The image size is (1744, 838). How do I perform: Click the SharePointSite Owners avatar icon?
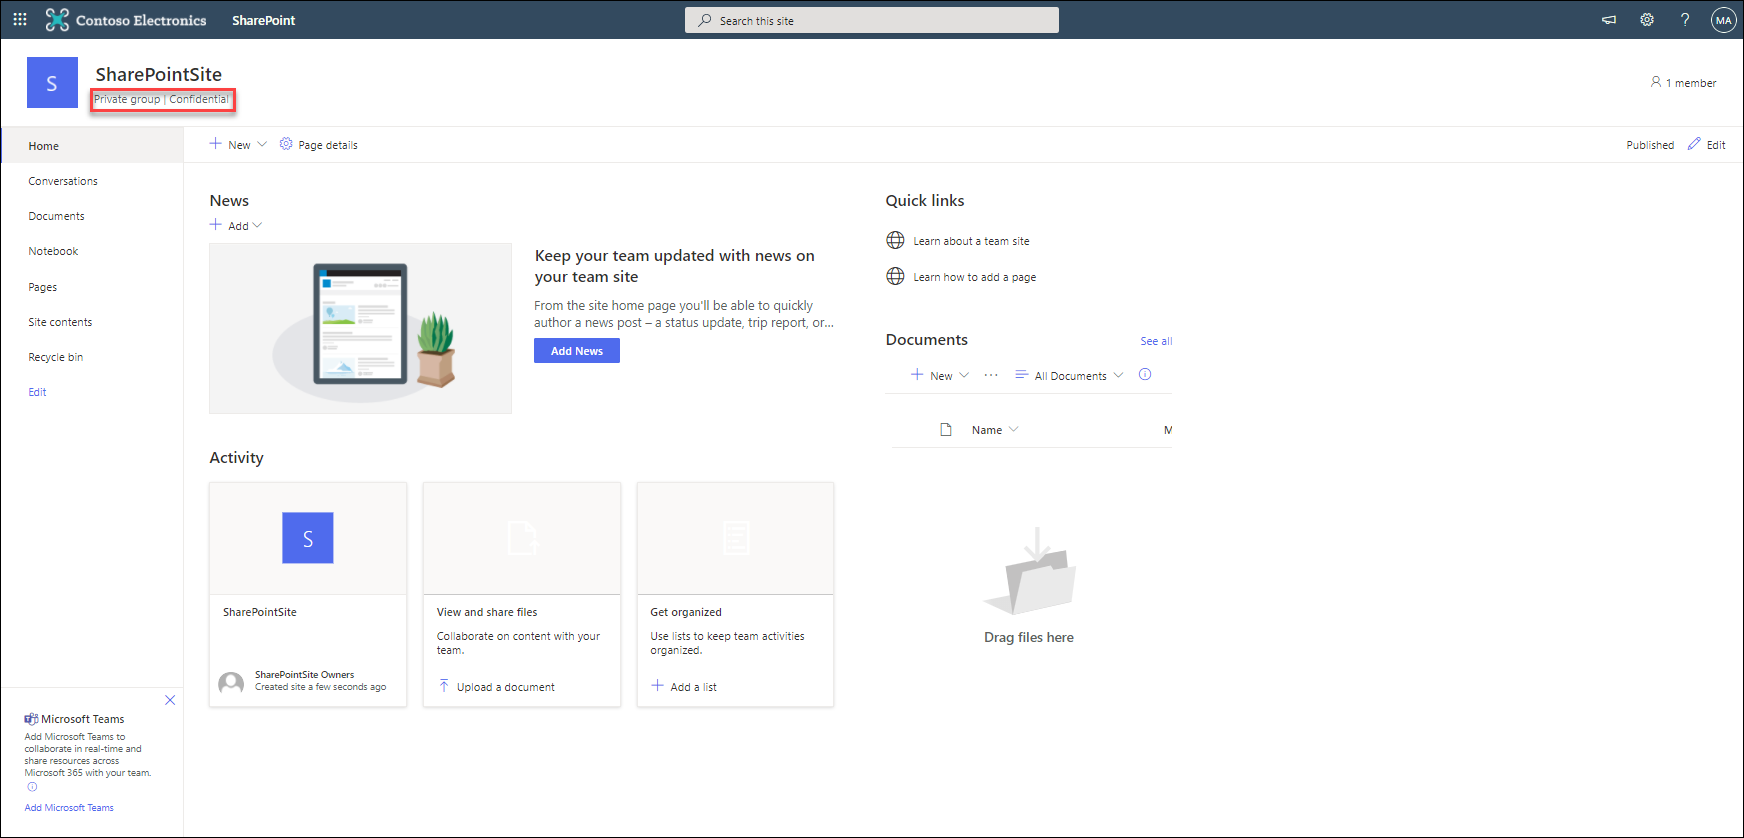point(231,683)
